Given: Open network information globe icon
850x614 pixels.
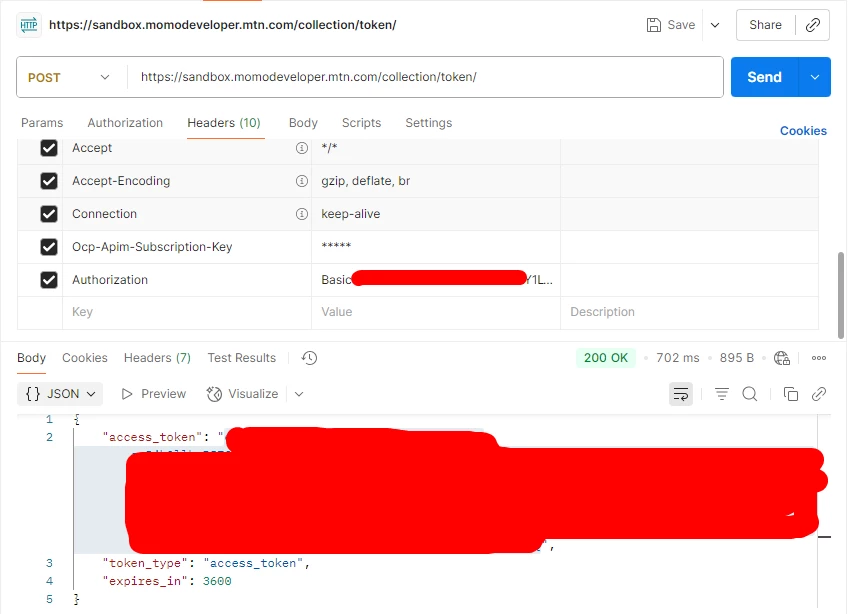Looking at the screenshot, I should pyautogui.click(x=782, y=358).
